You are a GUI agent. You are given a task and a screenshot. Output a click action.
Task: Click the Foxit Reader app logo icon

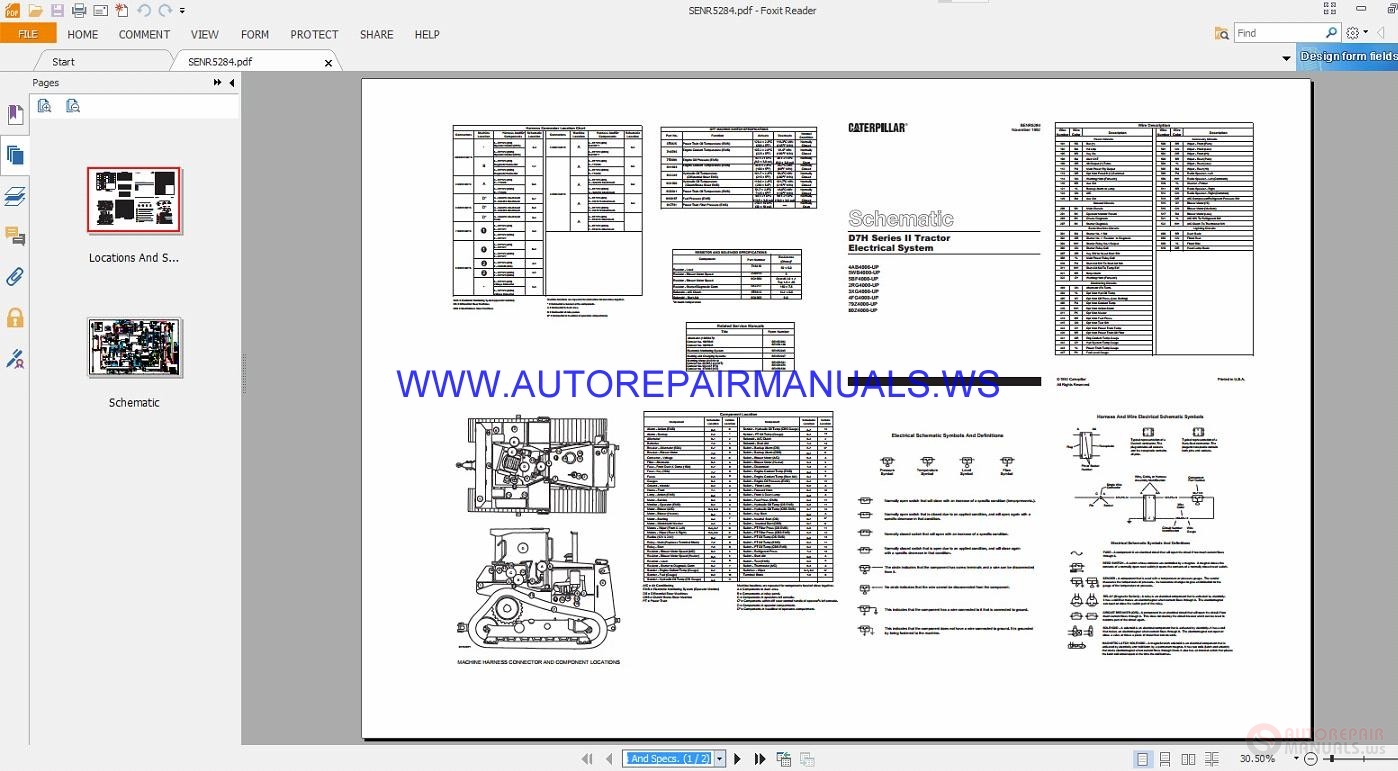12,11
